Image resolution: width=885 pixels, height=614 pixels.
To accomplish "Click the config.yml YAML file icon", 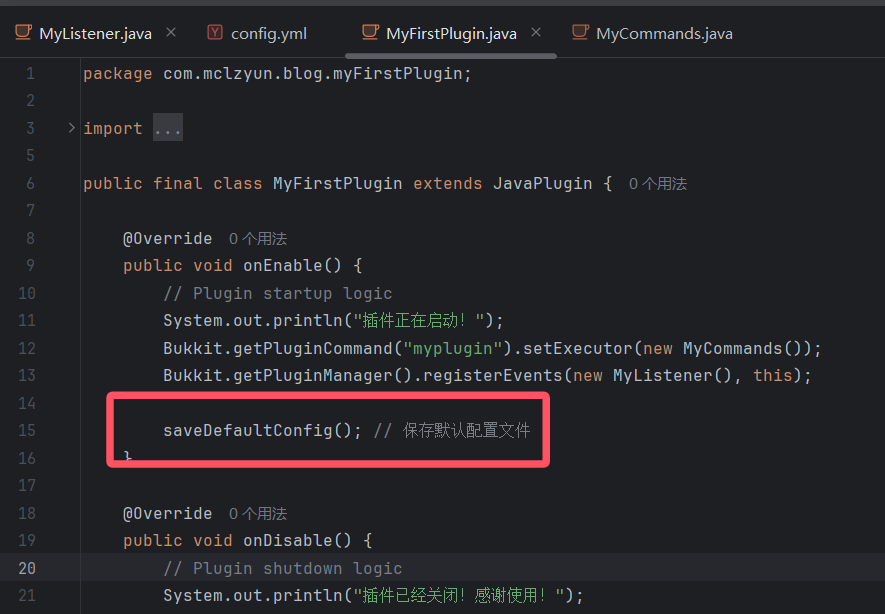I will [x=215, y=32].
